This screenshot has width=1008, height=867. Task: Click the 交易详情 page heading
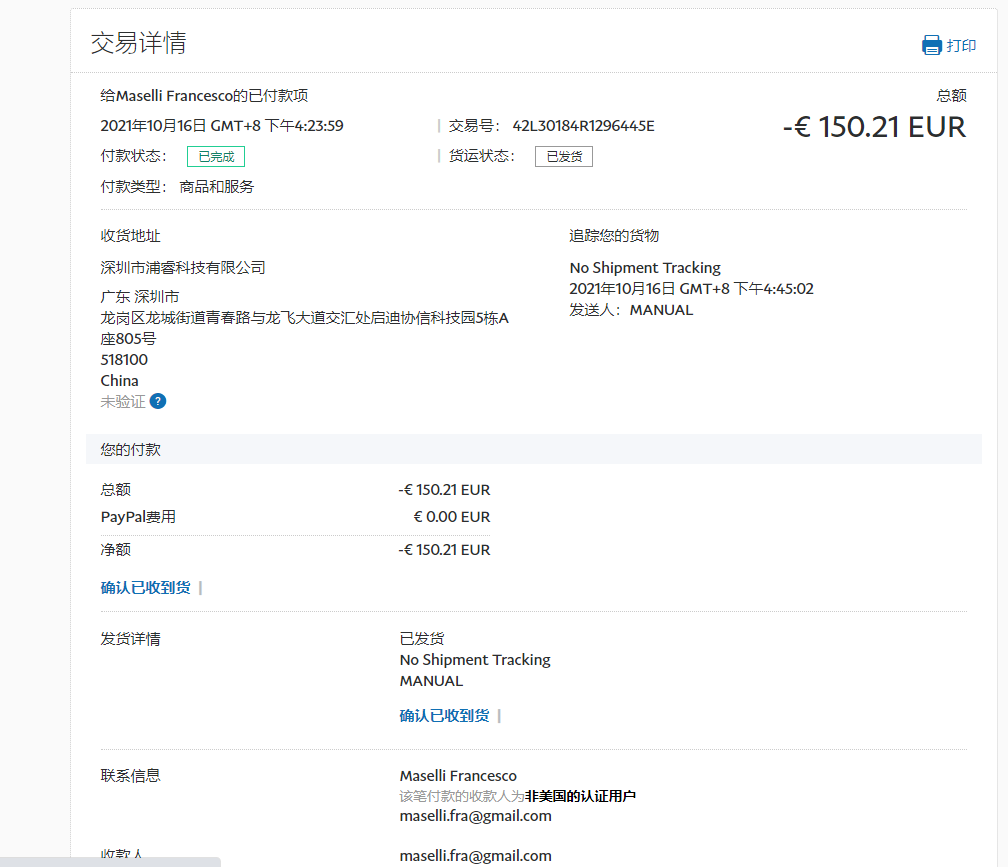coord(138,43)
